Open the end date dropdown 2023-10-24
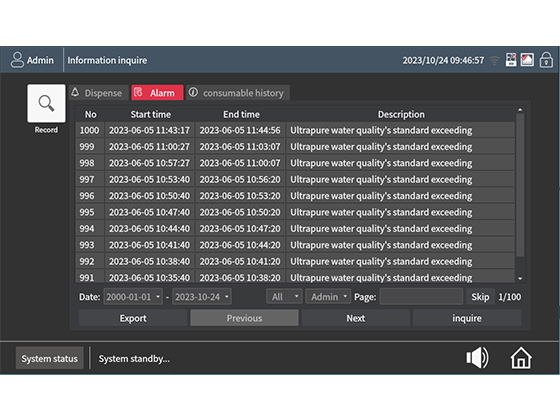 pyautogui.click(x=202, y=297)
